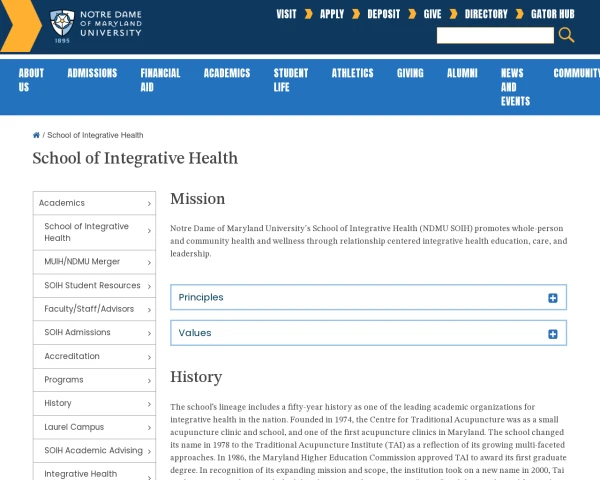The image size is (600, 480).
Task: Click the plus icon on Values accordion
Action: point(553,334)
